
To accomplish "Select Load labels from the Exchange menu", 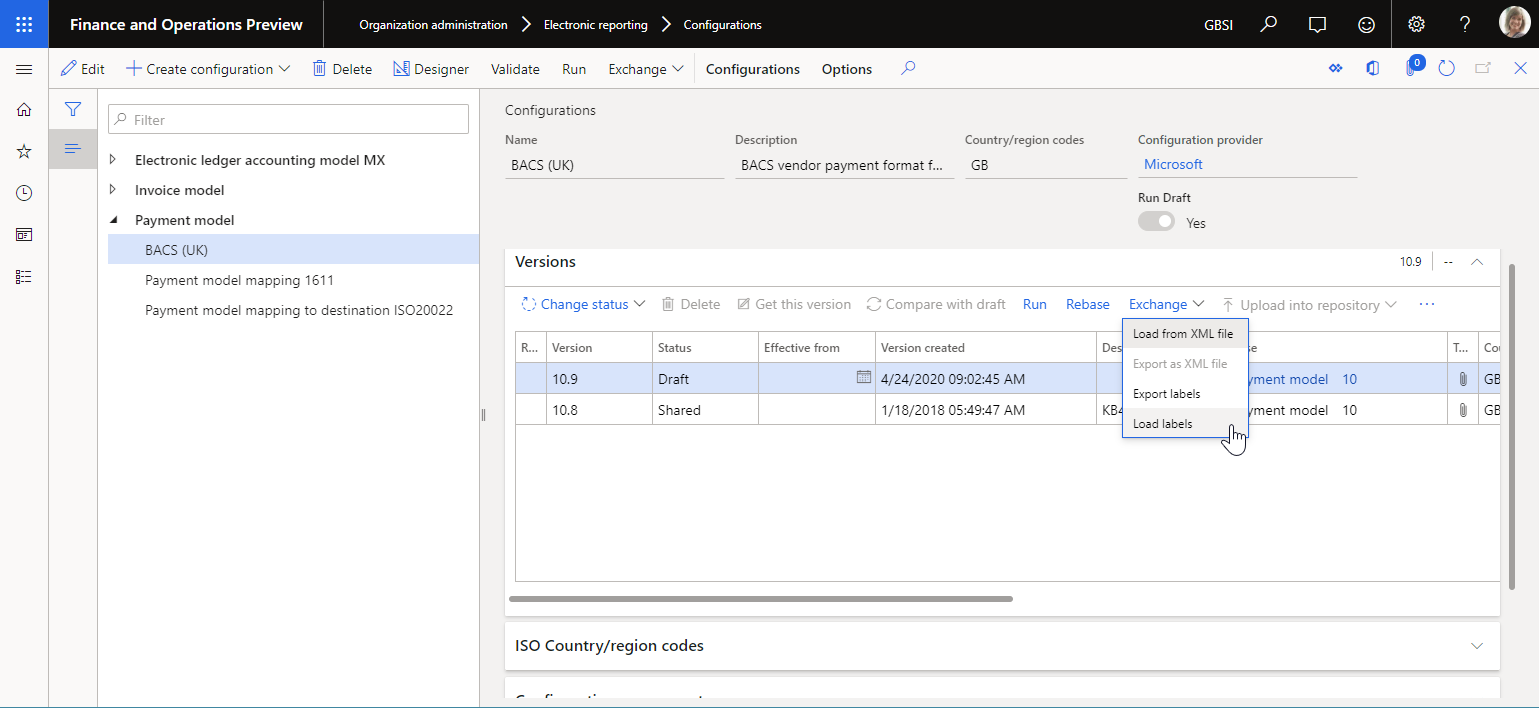I will 1163,423.
